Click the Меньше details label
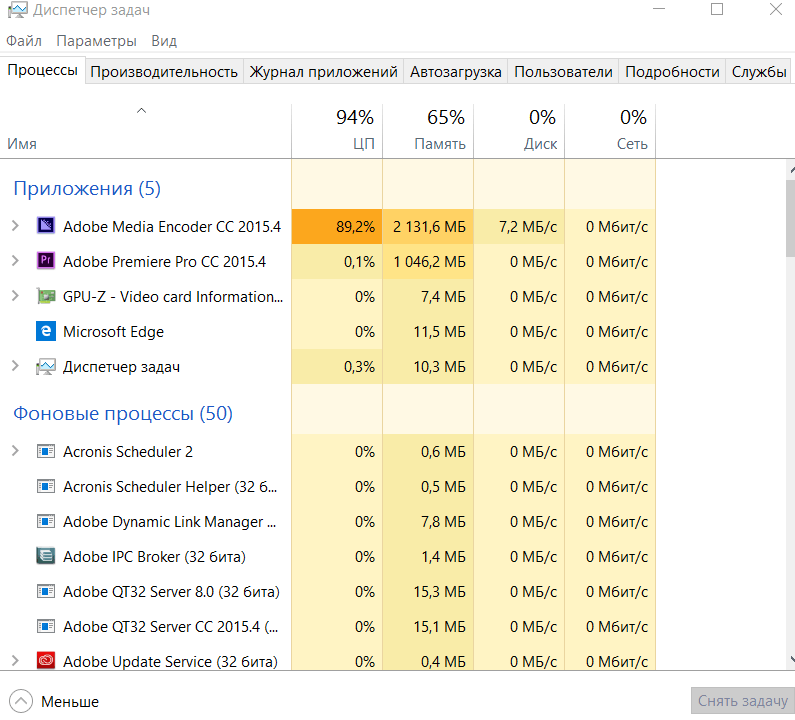 (x=70, y=702)
